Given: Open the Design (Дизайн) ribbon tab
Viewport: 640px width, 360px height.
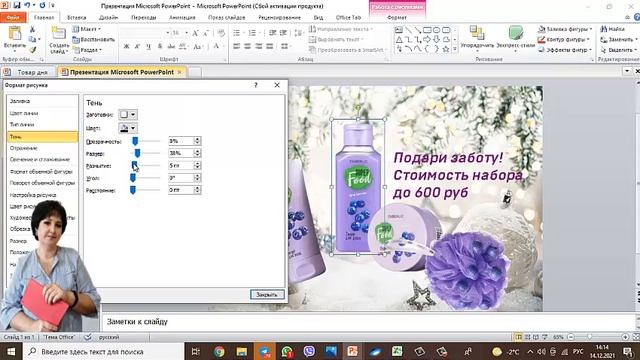Looking at the screenshot, I should tap(109, 18).
